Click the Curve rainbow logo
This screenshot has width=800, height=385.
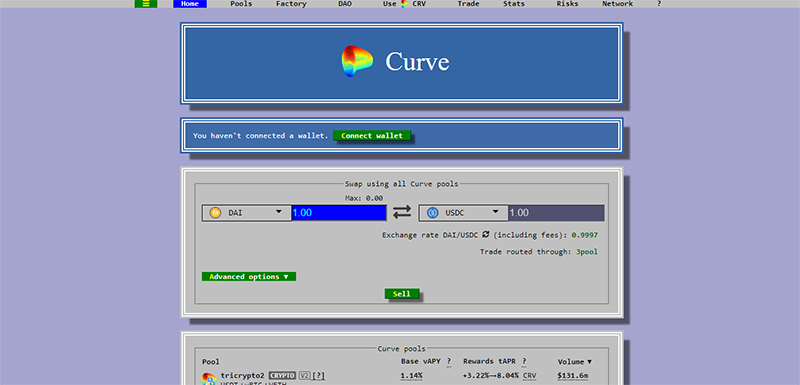357,61
